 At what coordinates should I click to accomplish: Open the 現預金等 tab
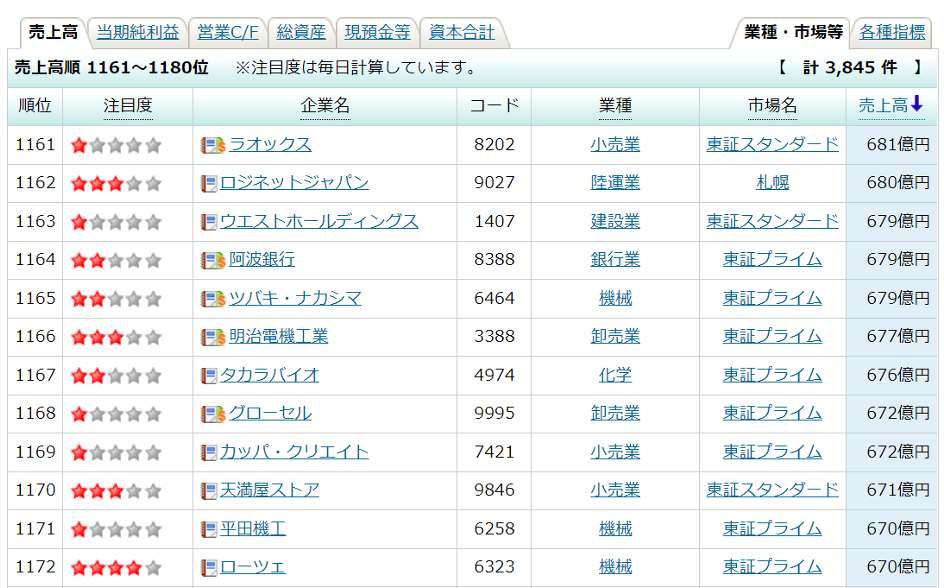point(377,32)
